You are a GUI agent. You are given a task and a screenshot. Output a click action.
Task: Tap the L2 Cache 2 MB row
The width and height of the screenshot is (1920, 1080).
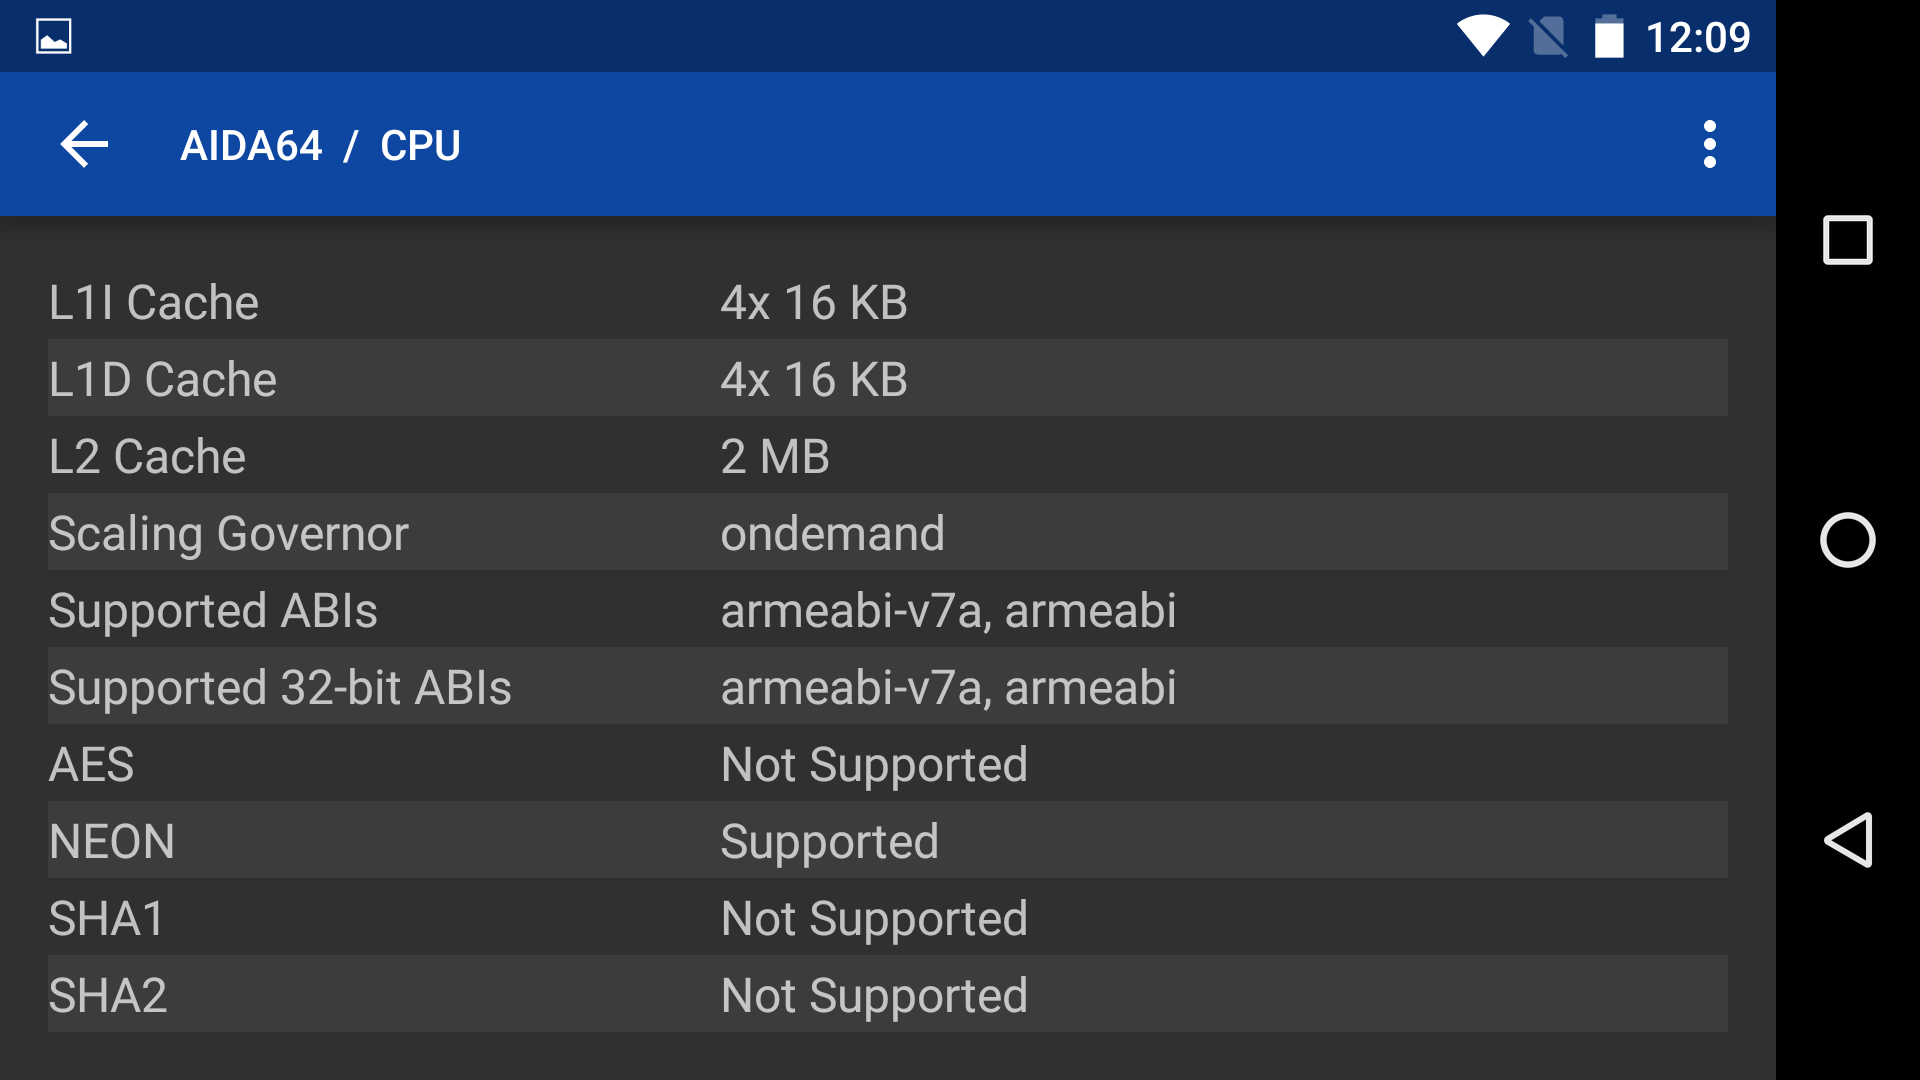click(887, 456)
